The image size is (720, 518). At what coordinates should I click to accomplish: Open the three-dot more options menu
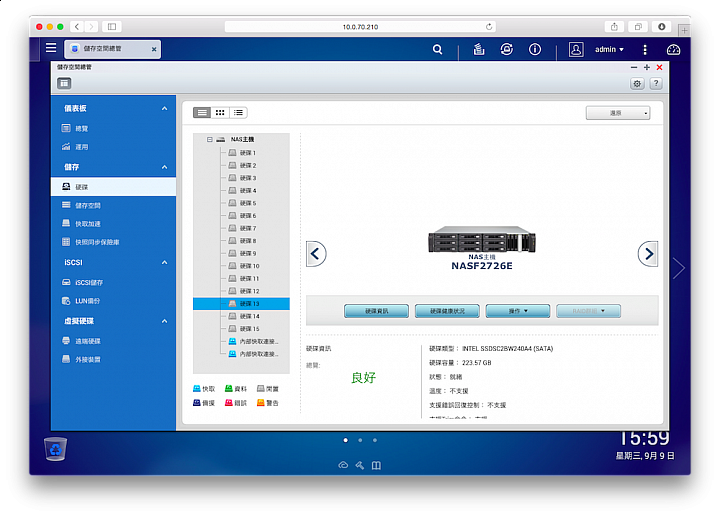pyautogui.click(x=645, y=50)
